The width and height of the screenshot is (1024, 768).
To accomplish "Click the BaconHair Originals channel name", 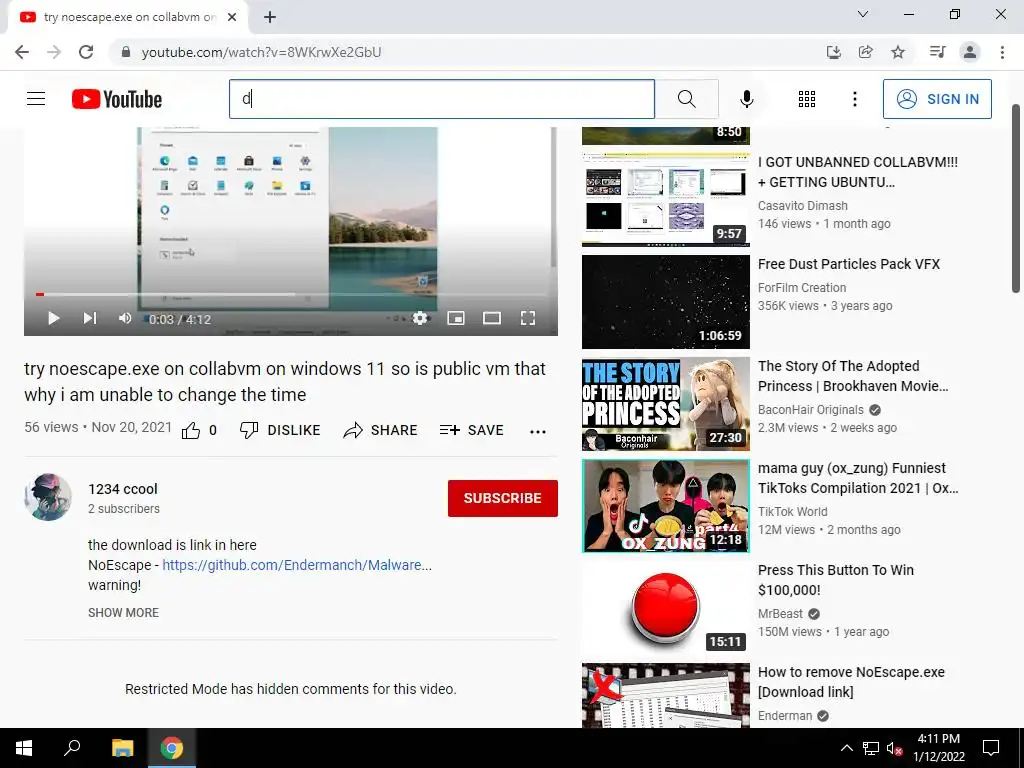I will (810, 409).
